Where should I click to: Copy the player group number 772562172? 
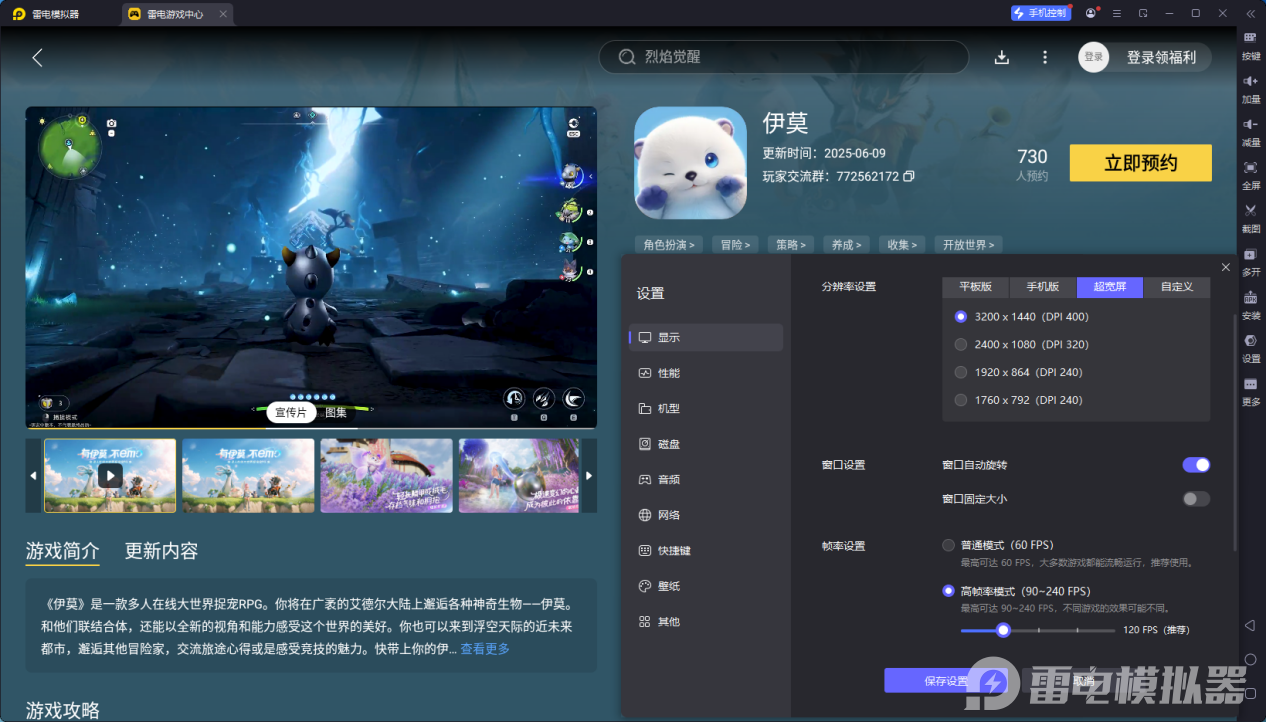(x=909, y=176)
